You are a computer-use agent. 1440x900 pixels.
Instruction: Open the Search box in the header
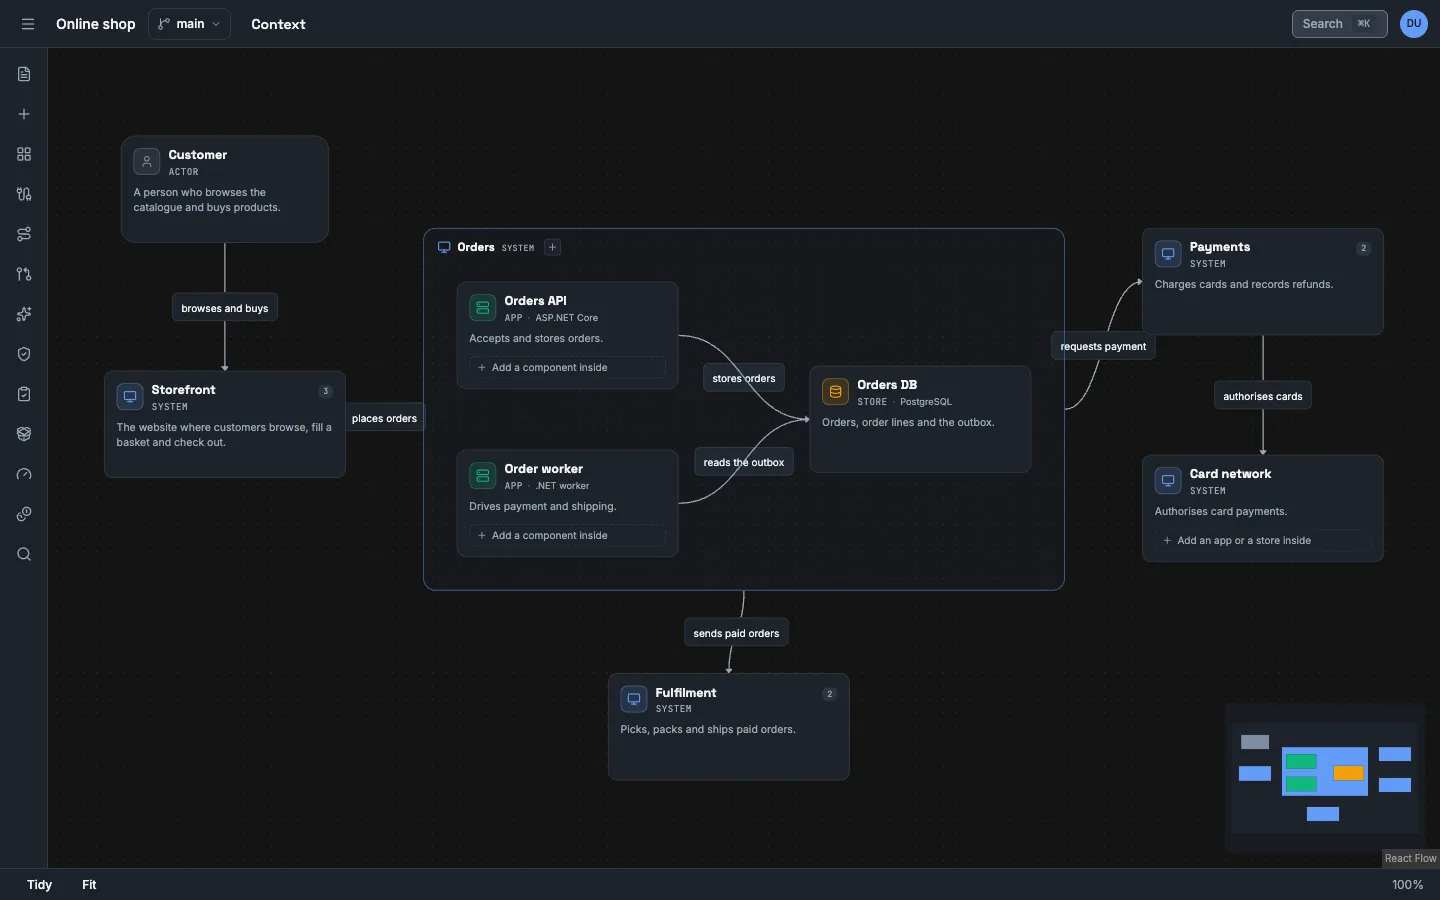coord(1339,24)
